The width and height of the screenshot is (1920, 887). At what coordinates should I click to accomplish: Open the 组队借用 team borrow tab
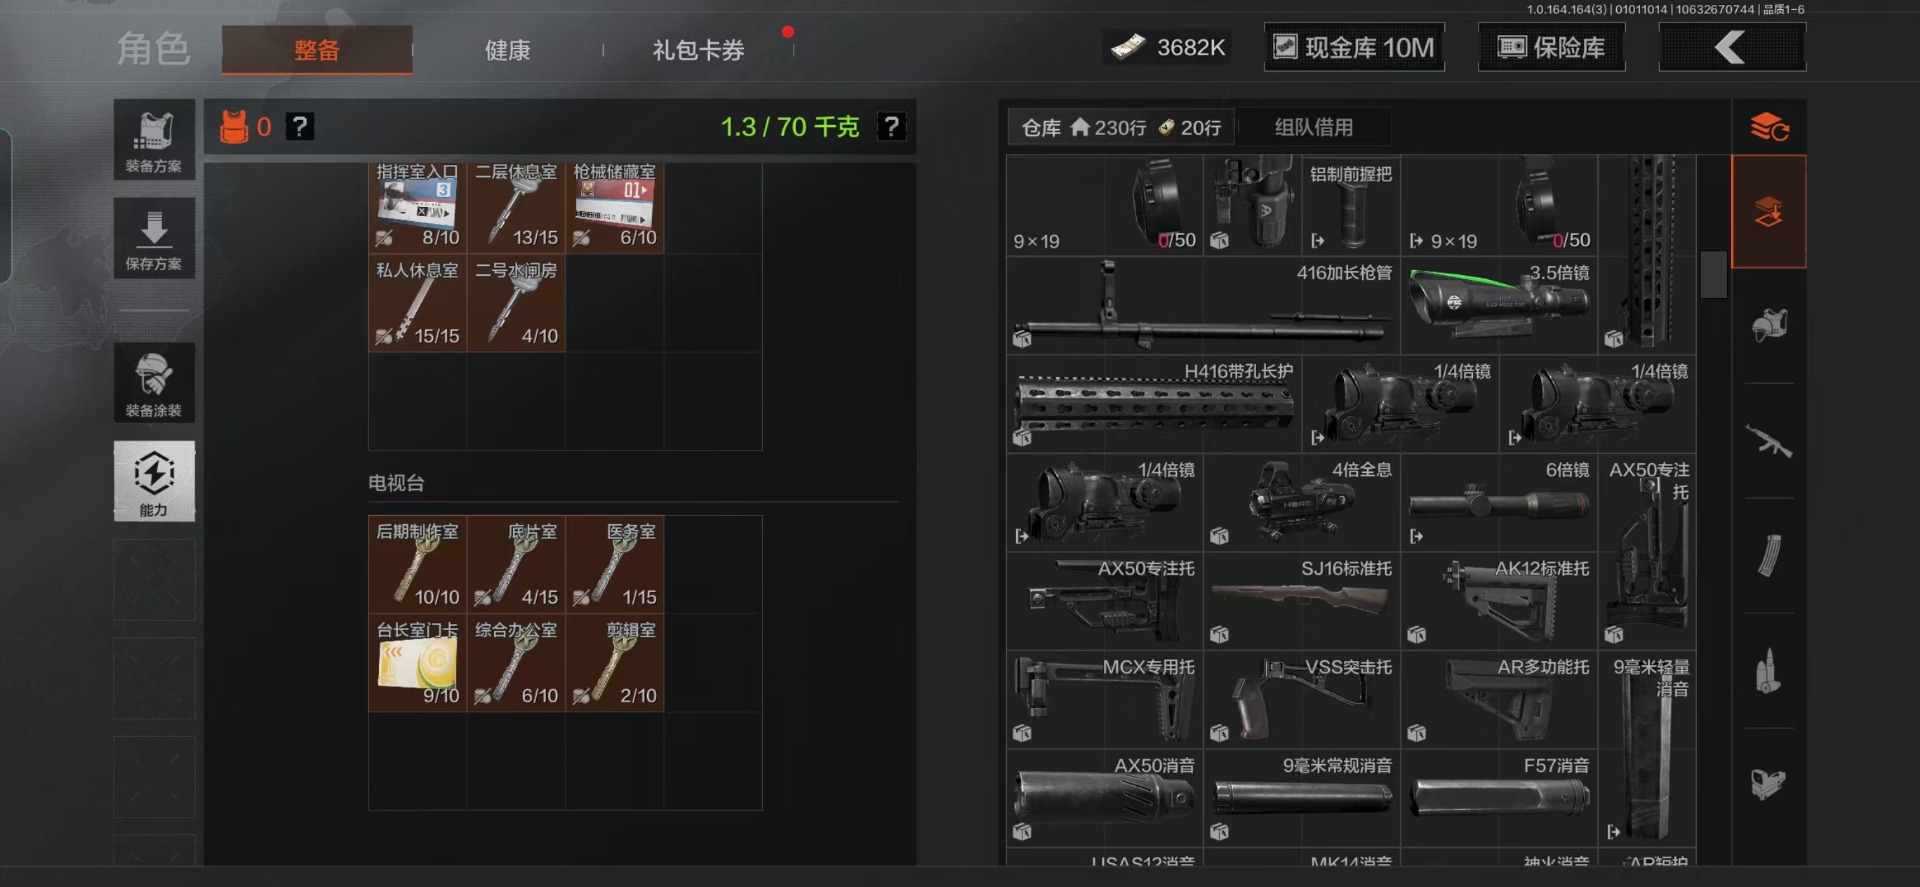[1313, 128]
